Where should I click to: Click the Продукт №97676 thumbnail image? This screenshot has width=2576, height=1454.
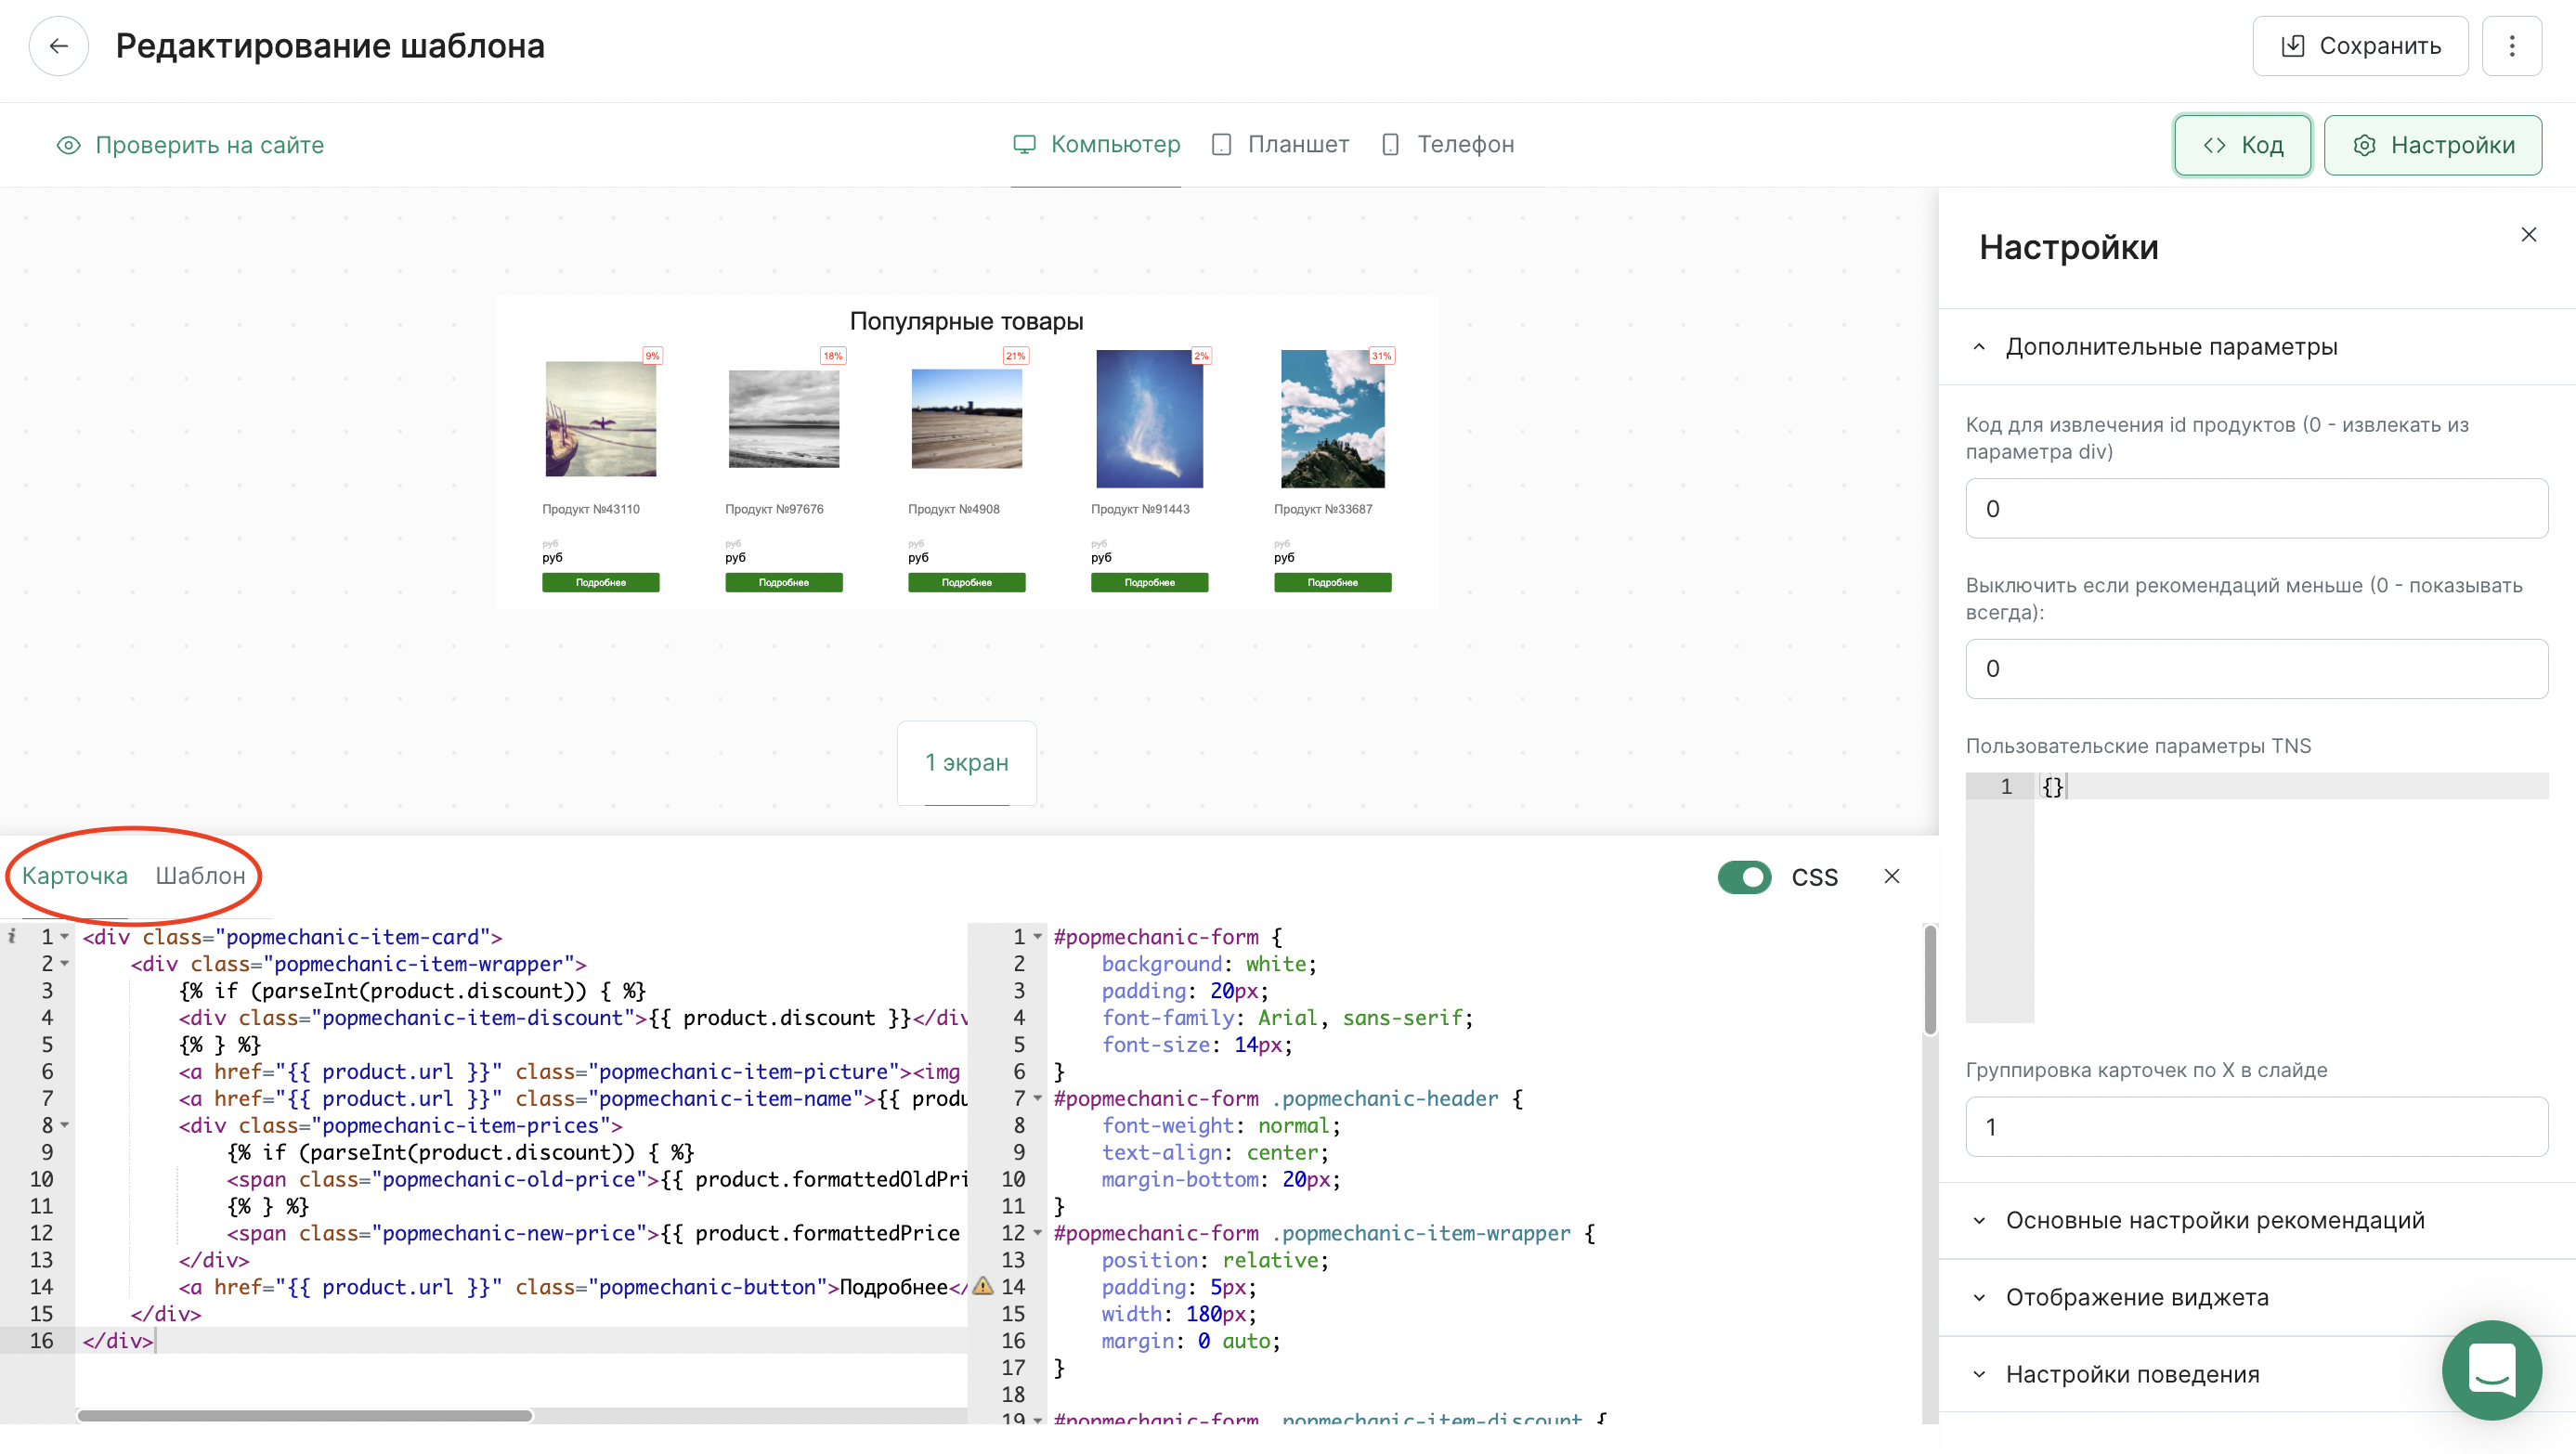coord(784,419)
